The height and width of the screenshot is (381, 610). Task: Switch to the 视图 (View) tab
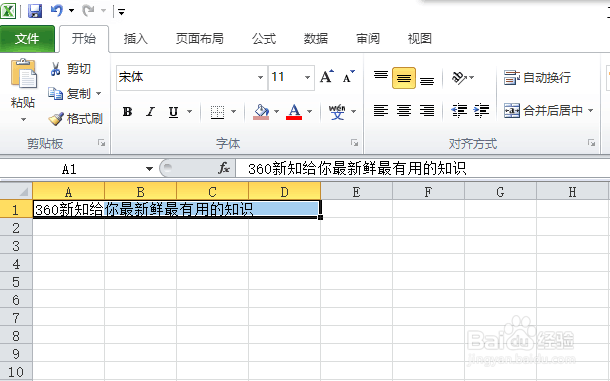tap(419, 39)
